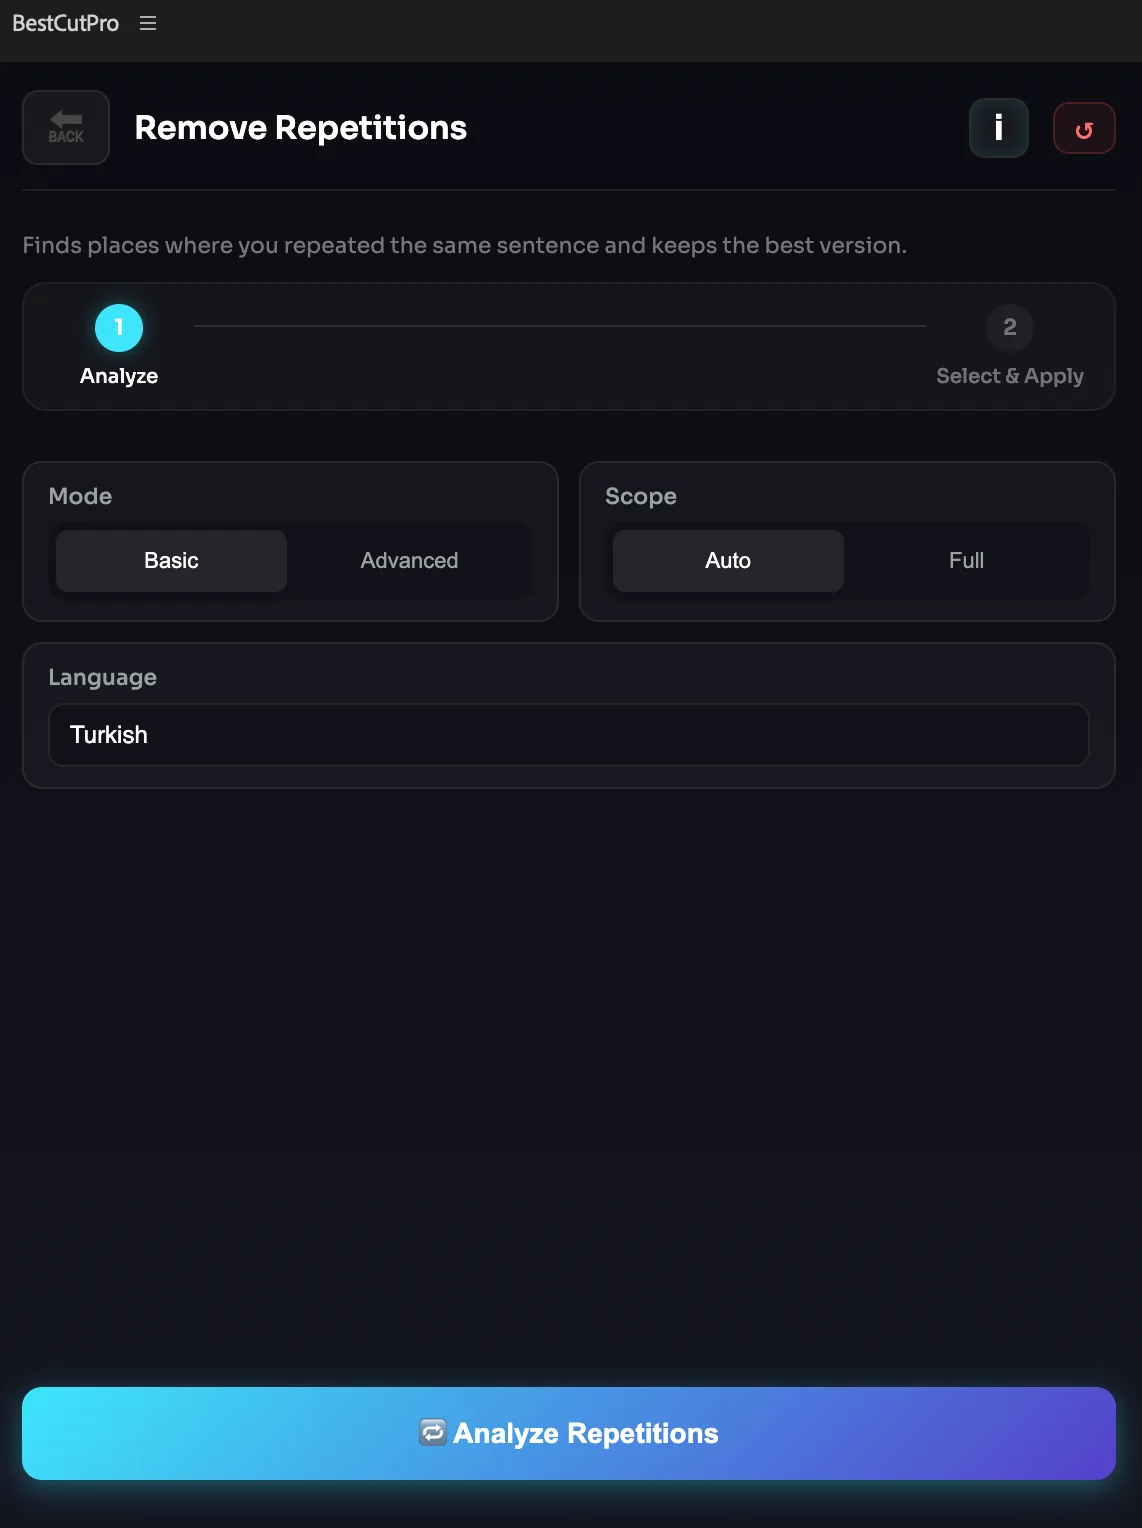Image resolution: width=1142 pixels, height=1528 pixels.
Task: Click the step 2 circle badge
Action: tap(1009, 328)
